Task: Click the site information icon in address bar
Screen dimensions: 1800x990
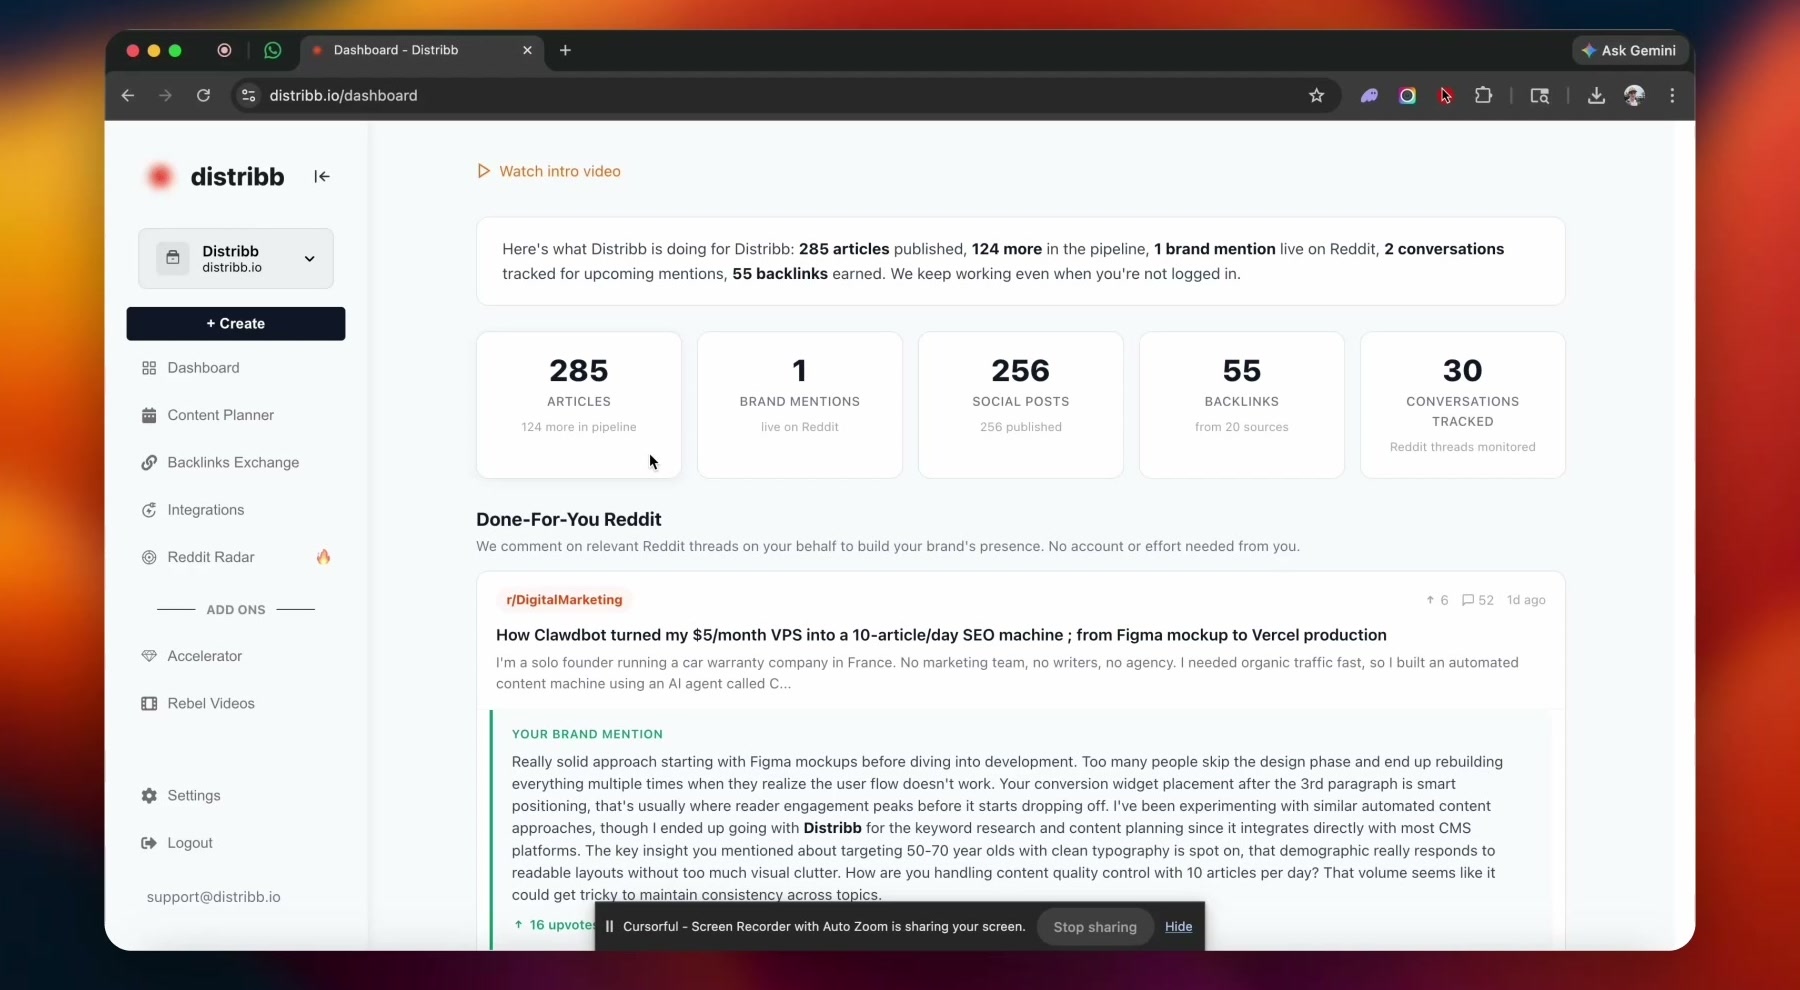Action: click(249, 96)
